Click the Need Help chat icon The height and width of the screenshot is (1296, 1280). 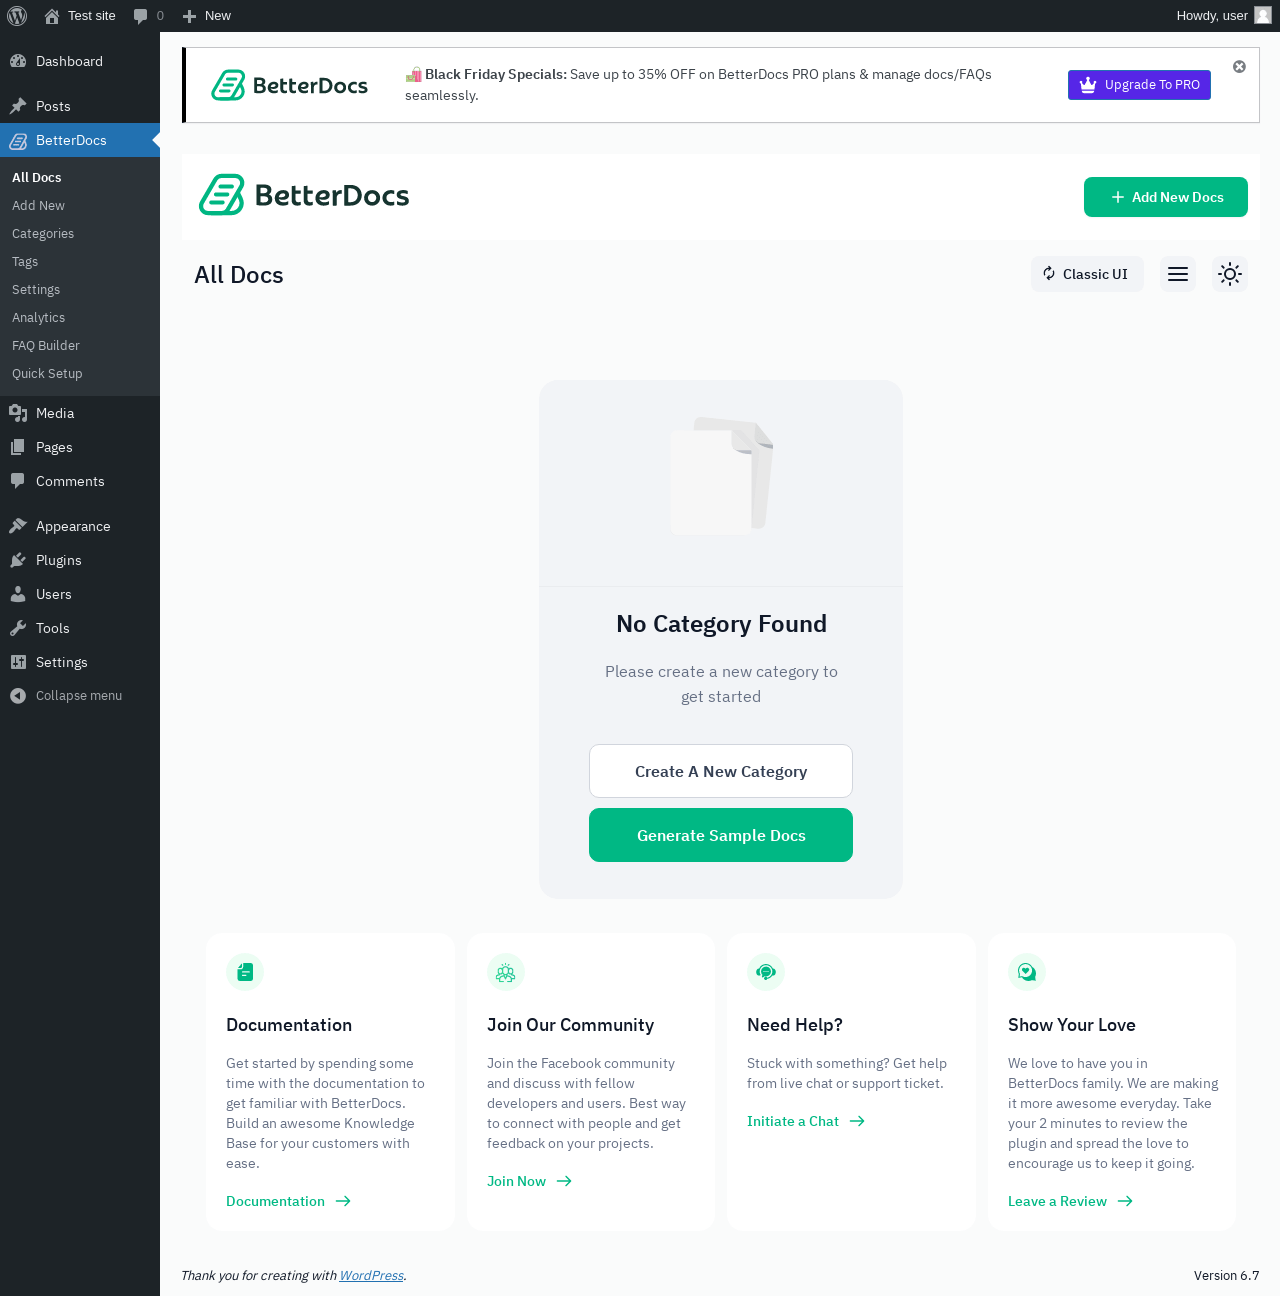tap(766, 972)
